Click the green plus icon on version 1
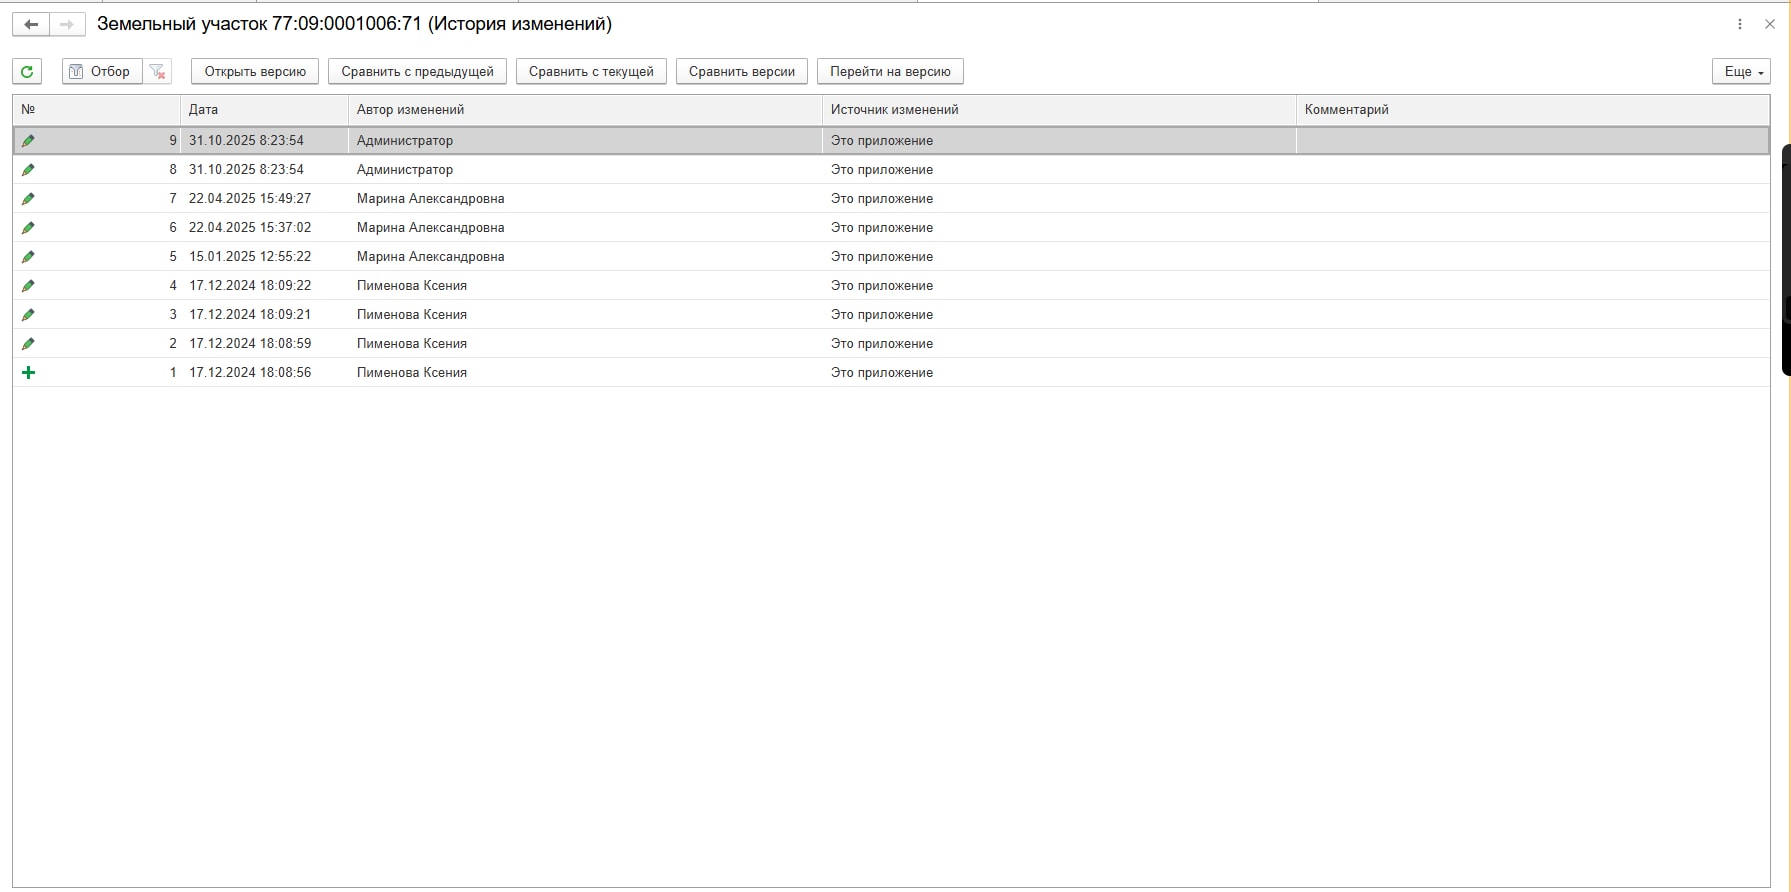The height and width of the screenshot is (892, 1791). (x=28, y=372)
